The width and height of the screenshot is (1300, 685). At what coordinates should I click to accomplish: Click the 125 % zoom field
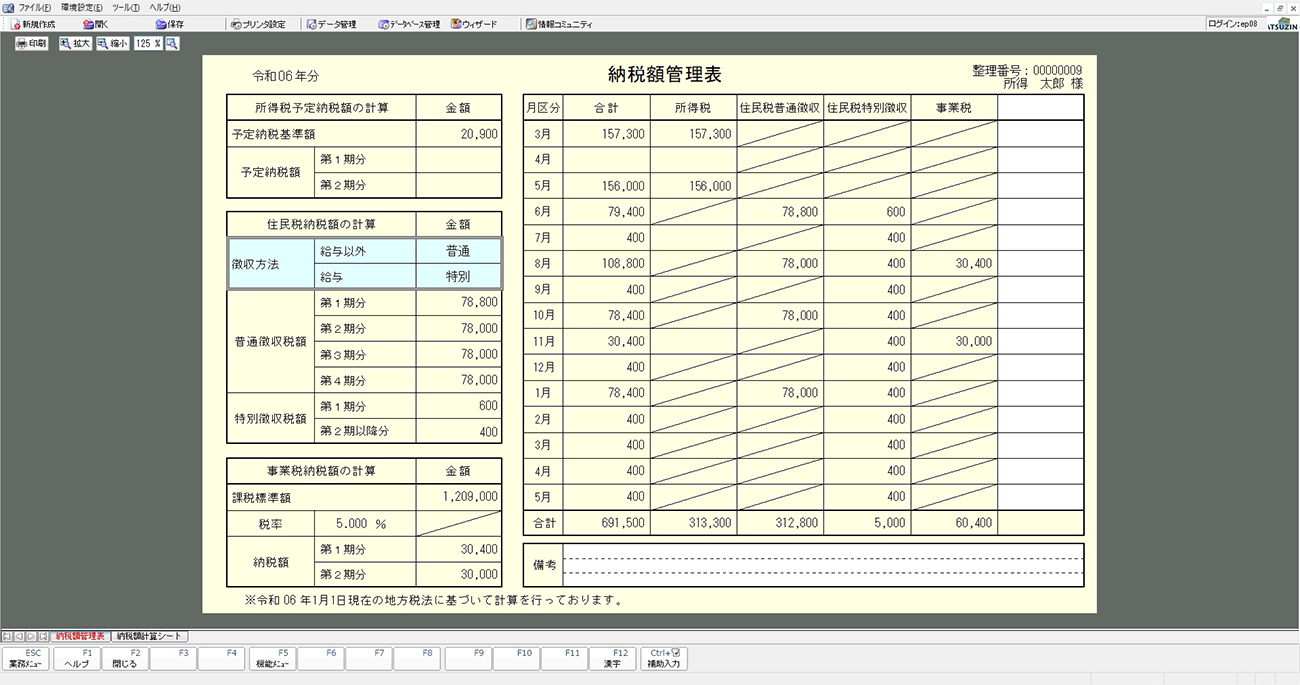click(x=147, y=44)
